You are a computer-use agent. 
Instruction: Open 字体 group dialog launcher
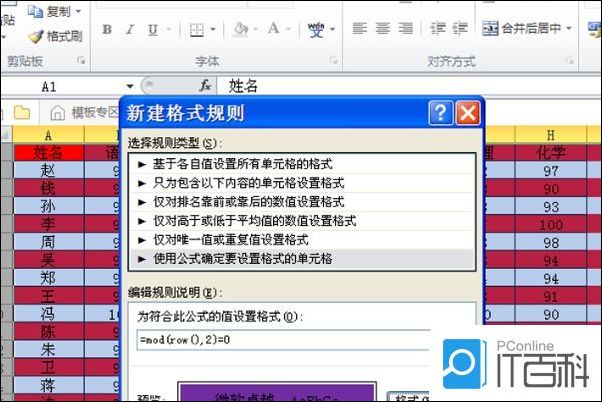(333, 60)
